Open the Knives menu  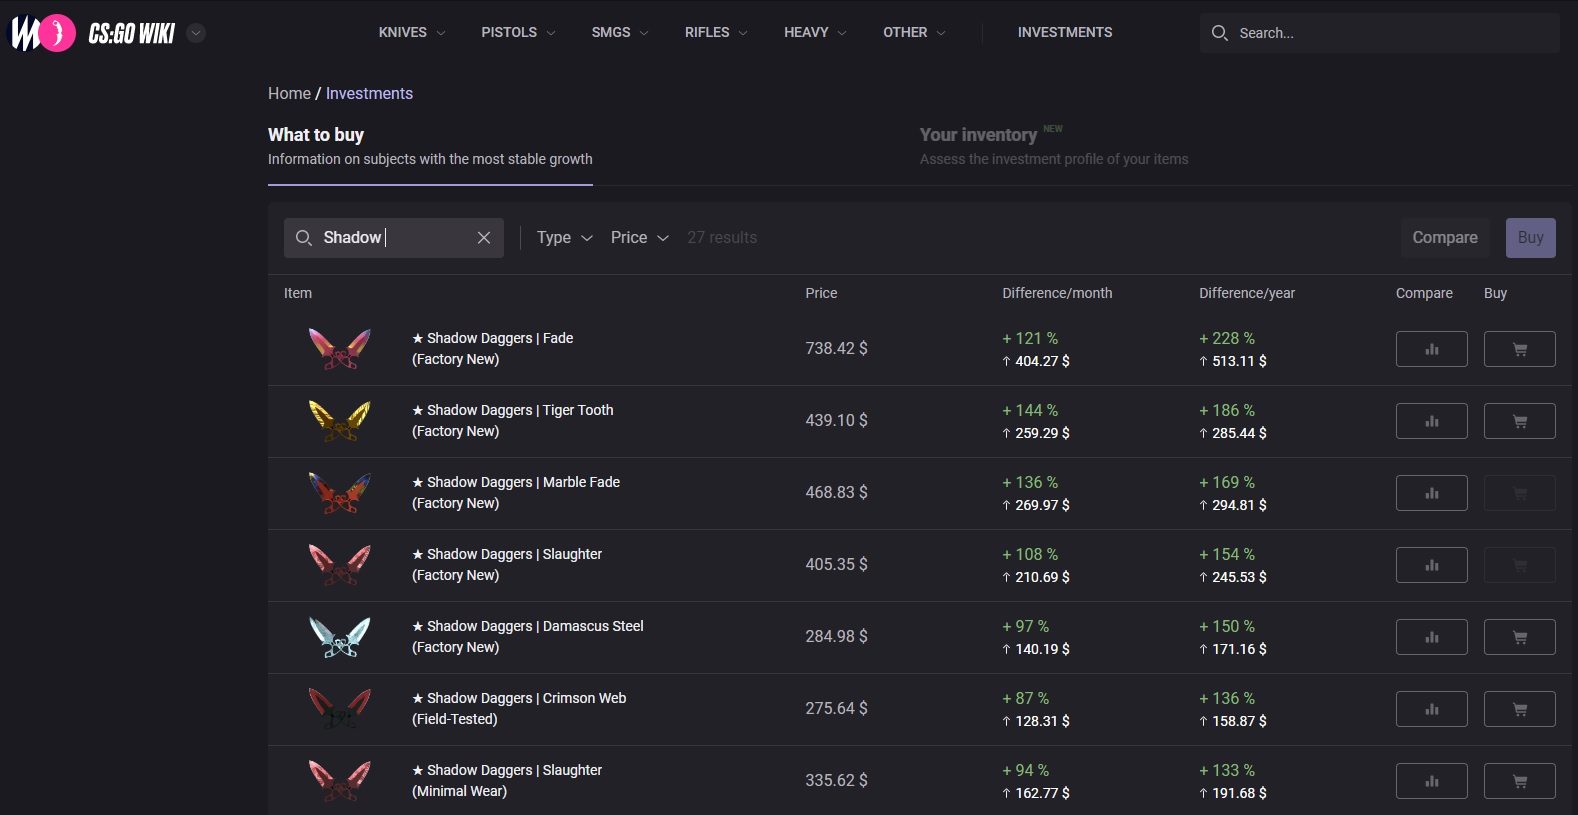tap(412, 33)
